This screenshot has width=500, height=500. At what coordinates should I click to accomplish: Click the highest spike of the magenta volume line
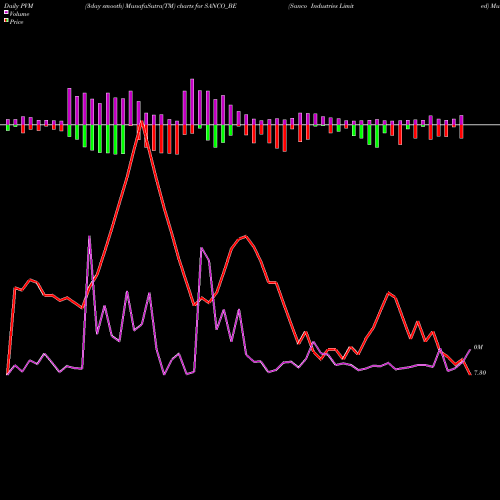(x=89, y=236)
